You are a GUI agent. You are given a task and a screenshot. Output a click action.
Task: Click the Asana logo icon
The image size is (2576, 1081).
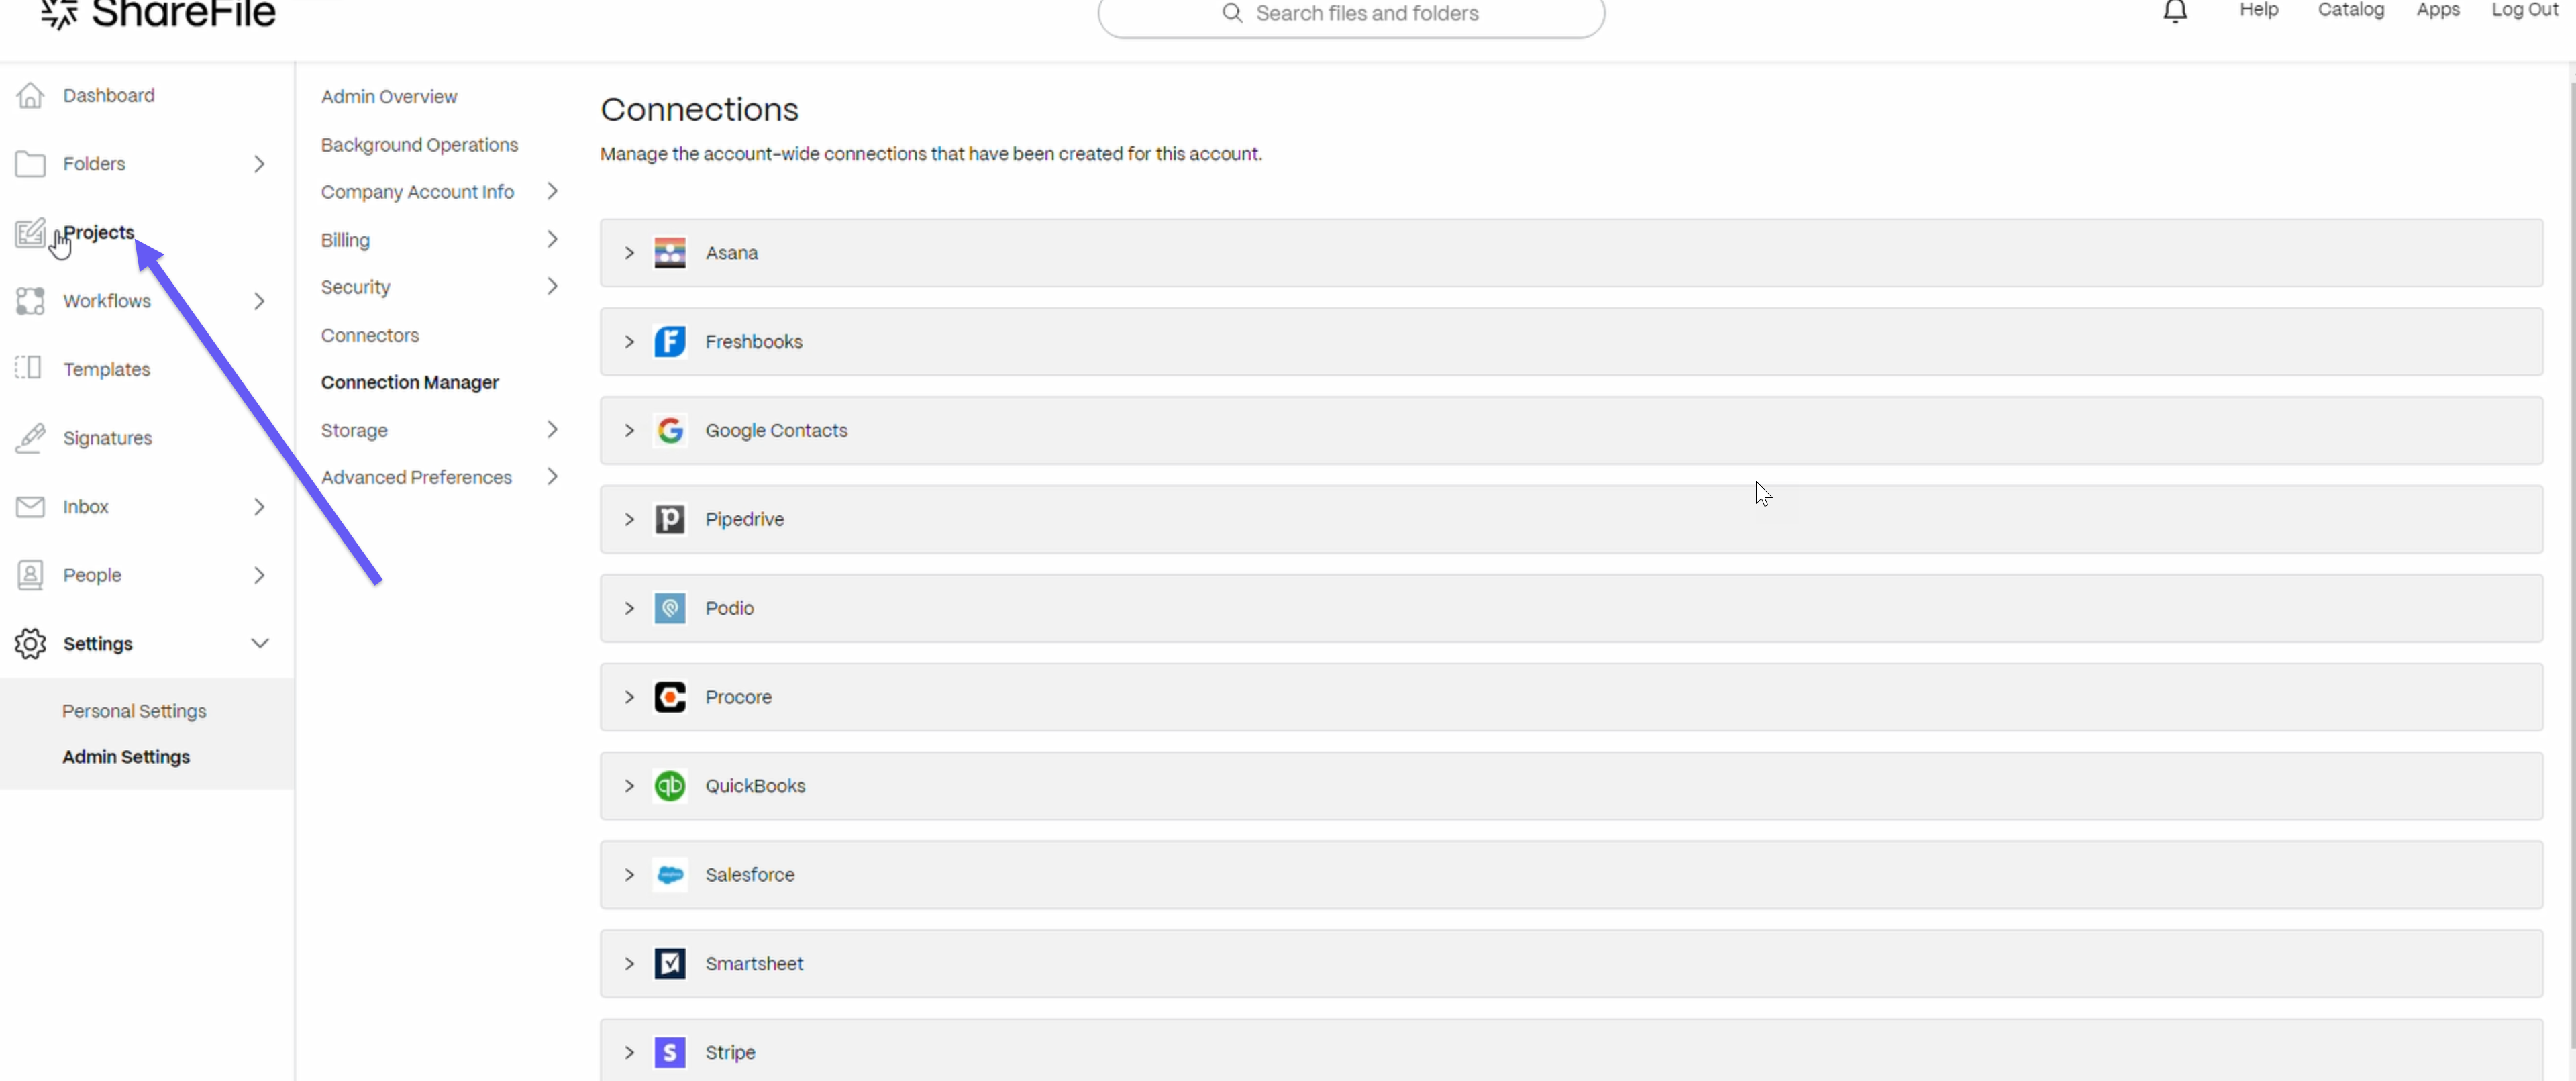[x=670, y=253]
